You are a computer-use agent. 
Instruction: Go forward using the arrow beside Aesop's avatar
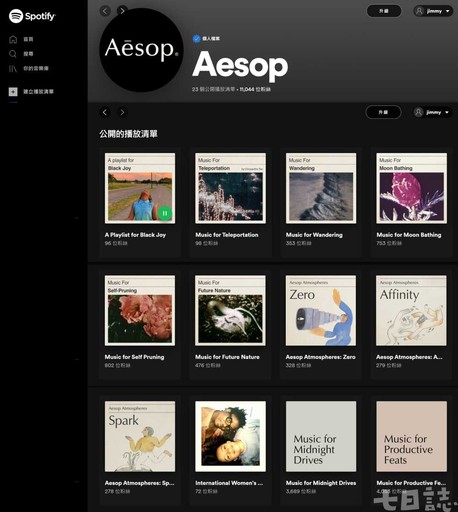coord(122,11)
